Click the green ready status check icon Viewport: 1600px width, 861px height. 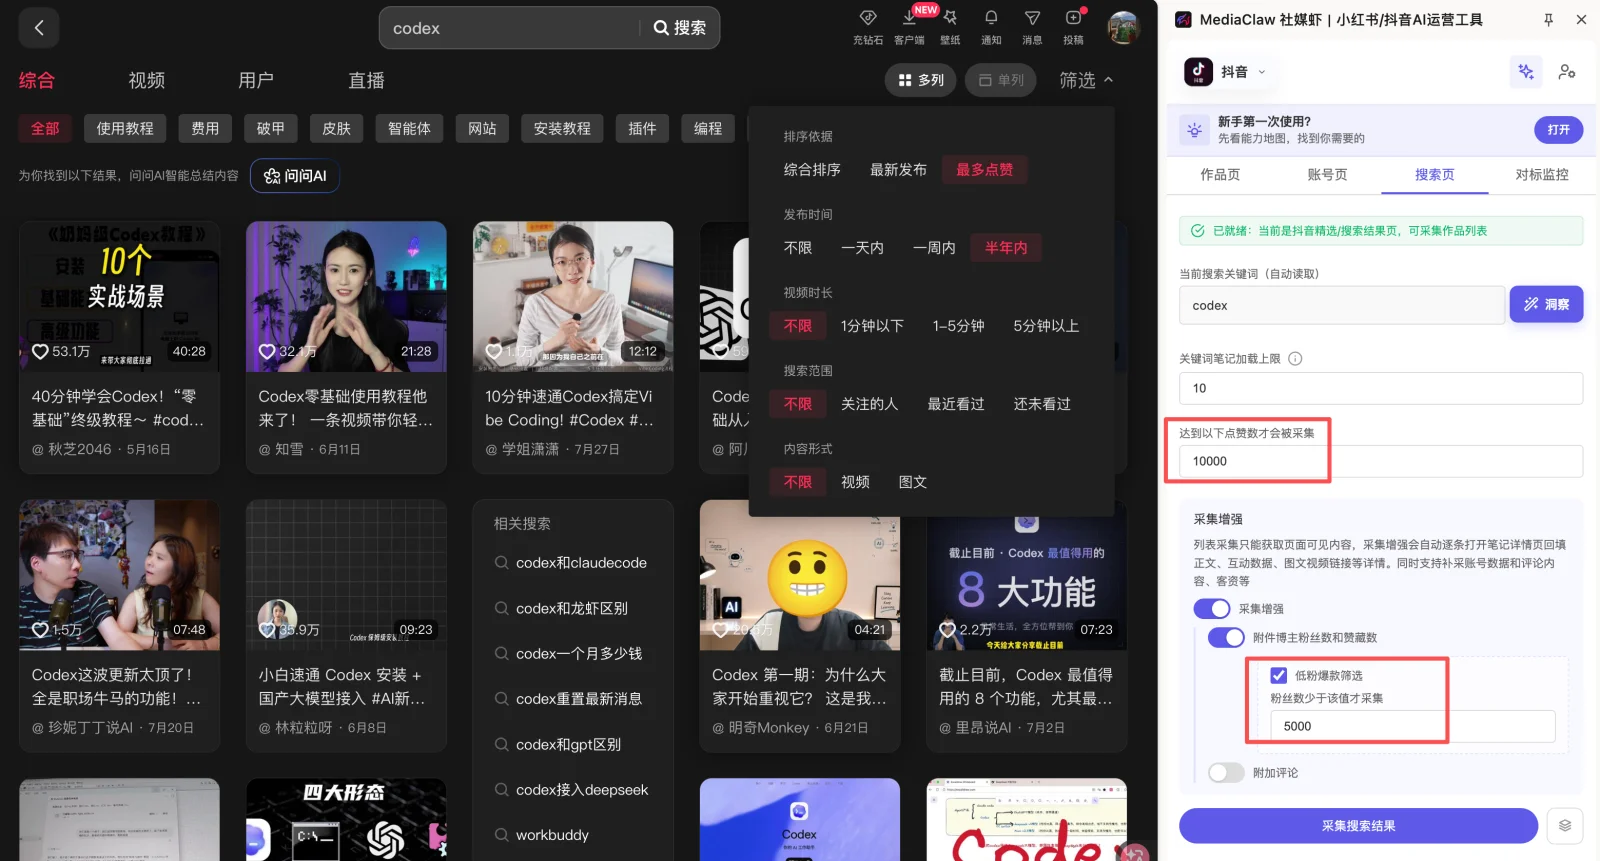click(1197, 231)
